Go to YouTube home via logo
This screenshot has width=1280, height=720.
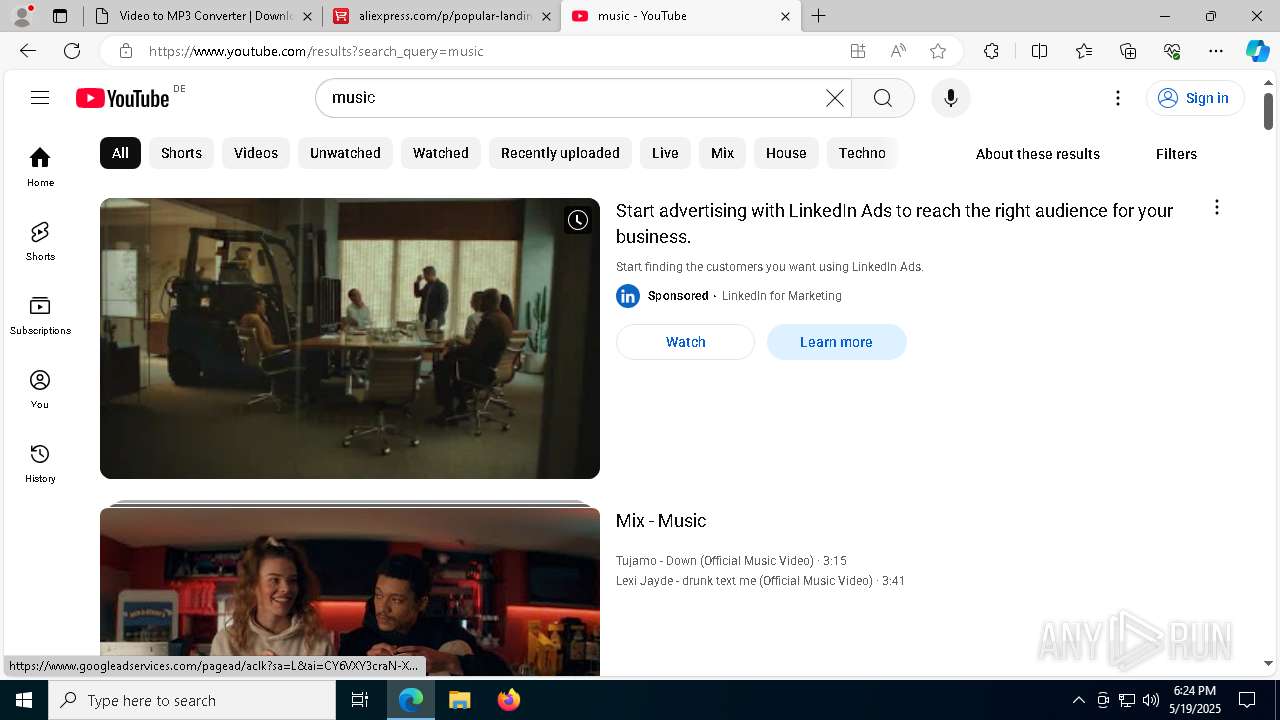click(x=123, y=98)
